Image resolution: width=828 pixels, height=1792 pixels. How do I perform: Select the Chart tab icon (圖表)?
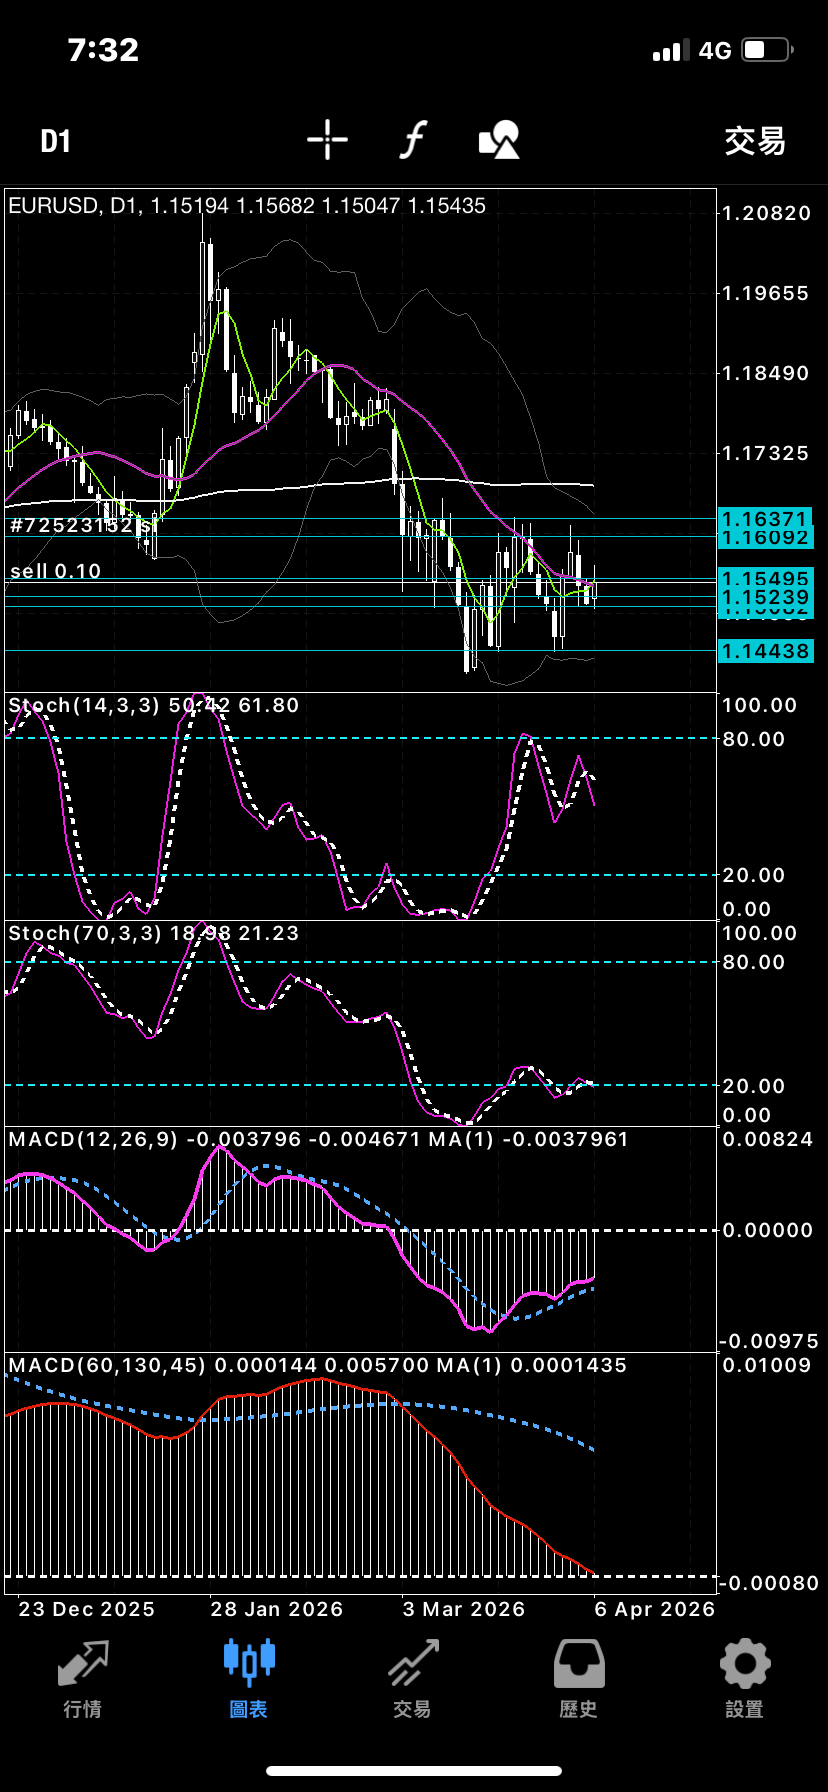click(248, 1680)
